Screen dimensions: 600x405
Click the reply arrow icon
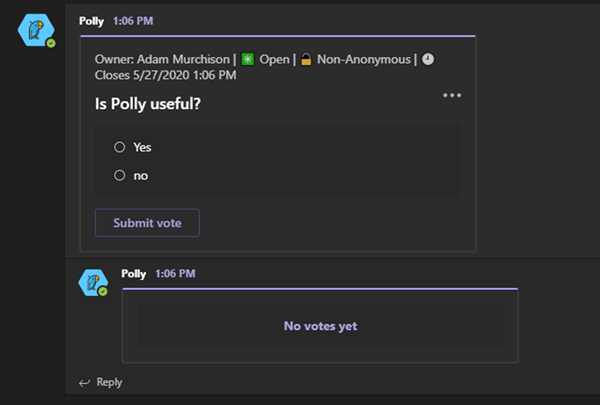click(x=84, y=382)
